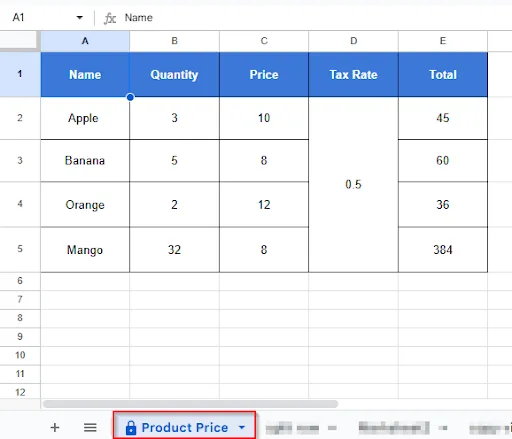Viewport: 512px width, 439px height.
Task: Click the Tax Rate header cell
Action: click(354, 74)
